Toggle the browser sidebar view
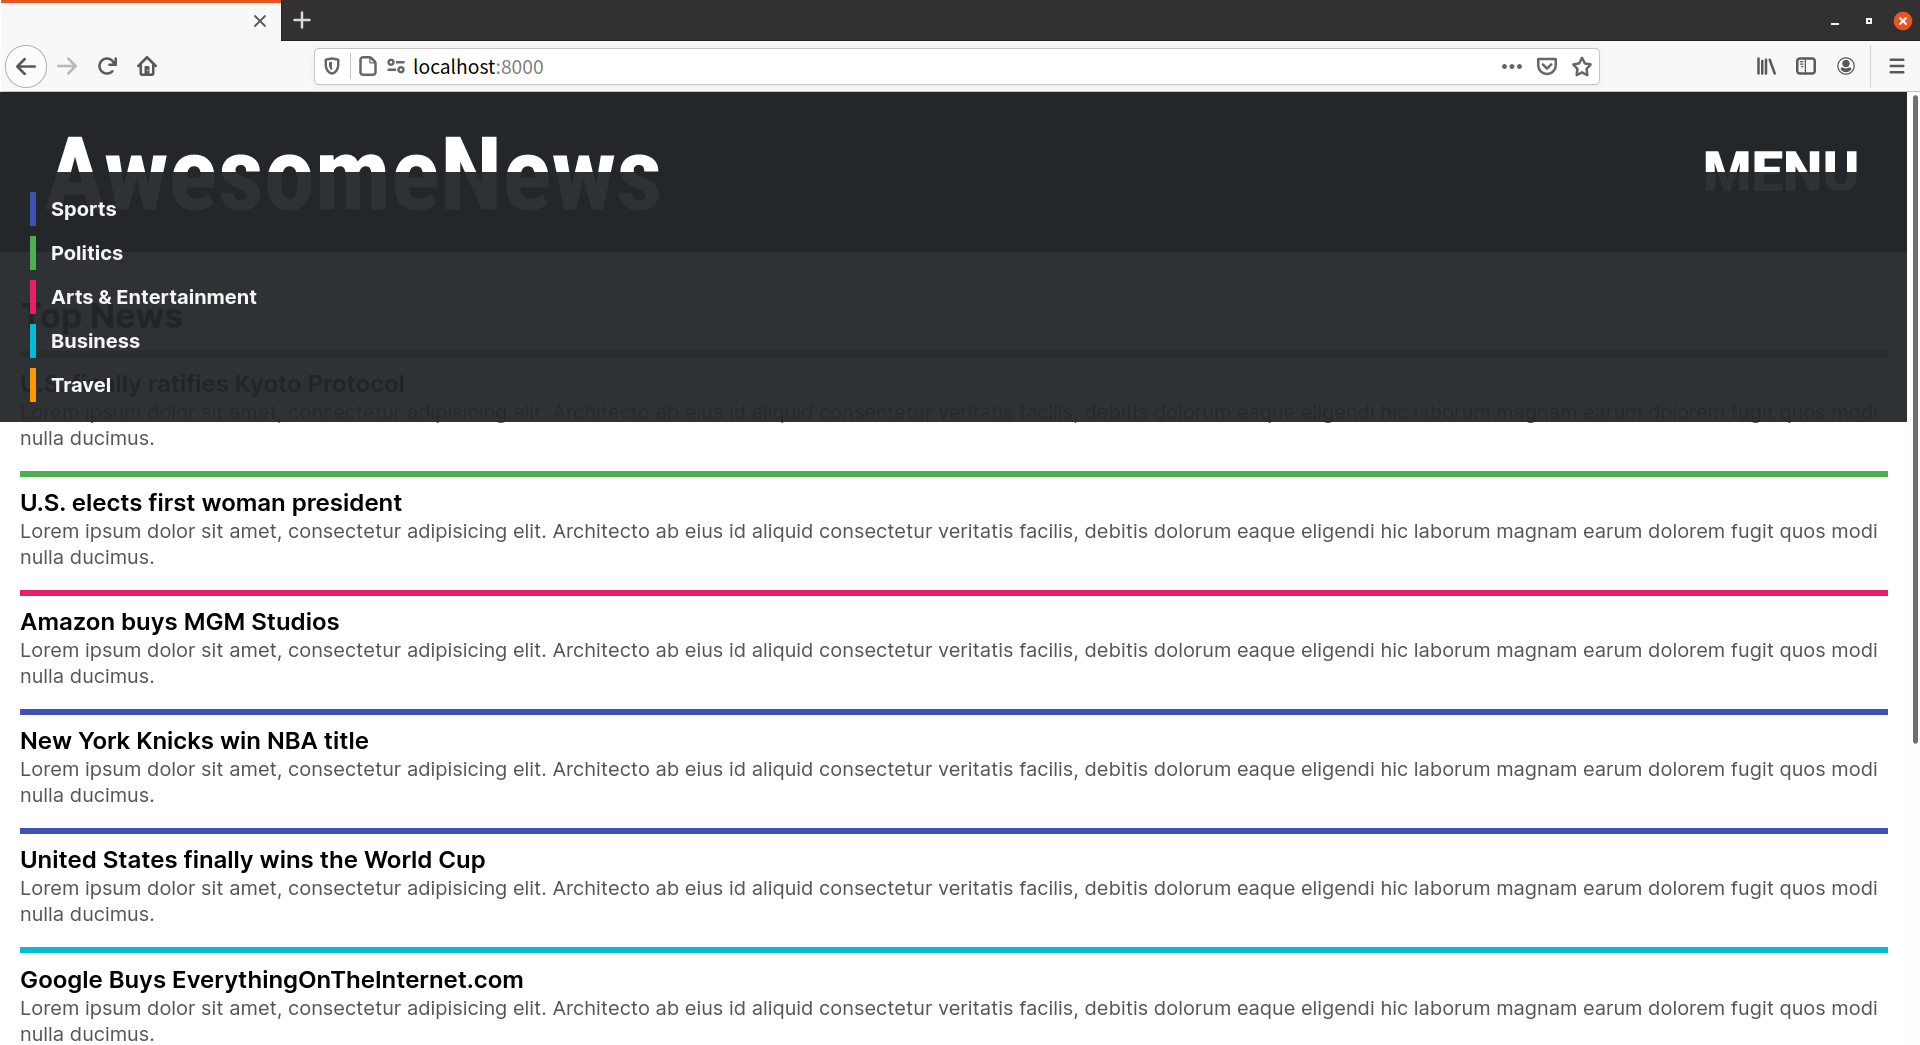Image resolution: width=1920 pixels, height=1045 pixels. [x=1806, y=67]
